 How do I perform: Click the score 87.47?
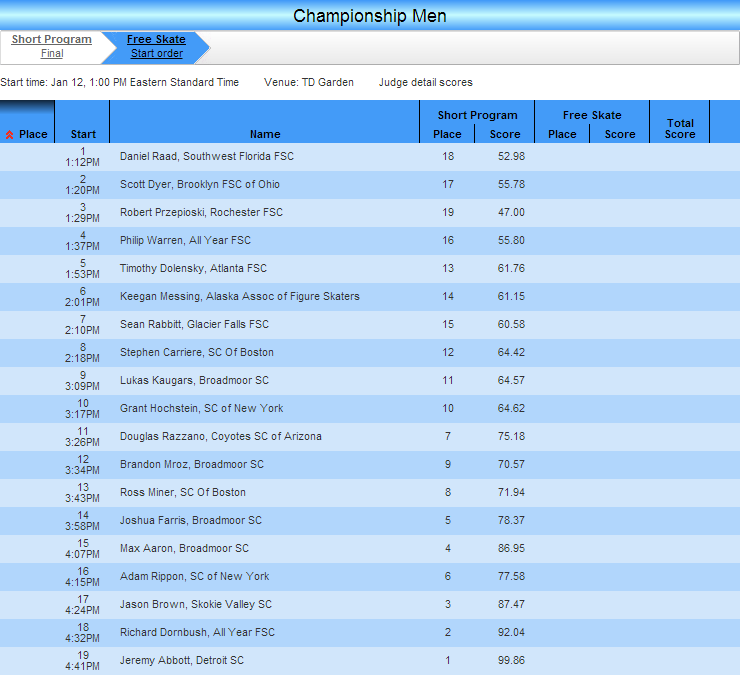pyautogui.click(x=511, y=604)
